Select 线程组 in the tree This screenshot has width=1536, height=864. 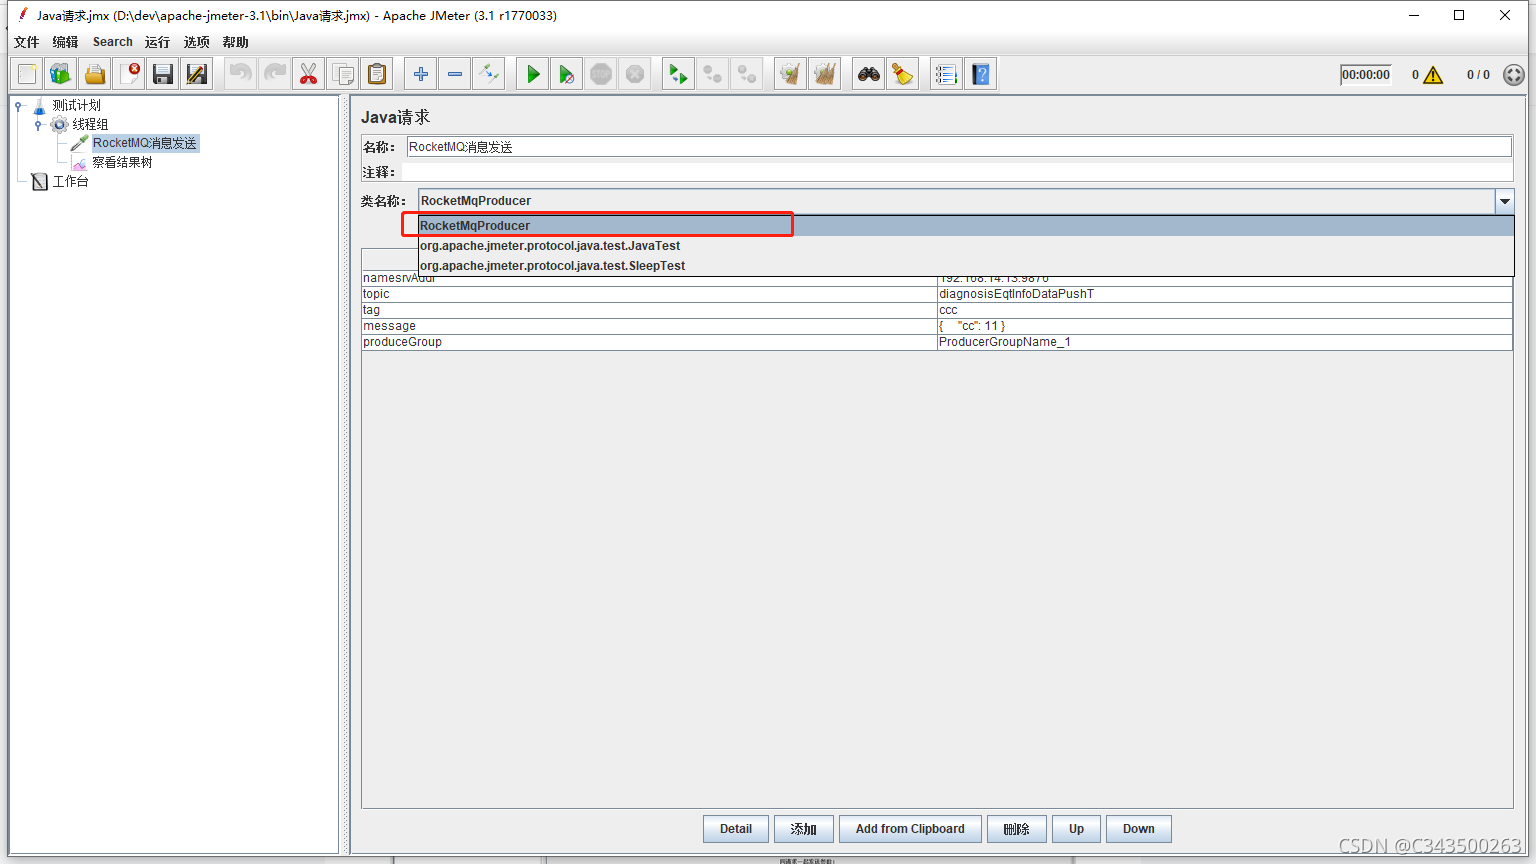point(90,124)
